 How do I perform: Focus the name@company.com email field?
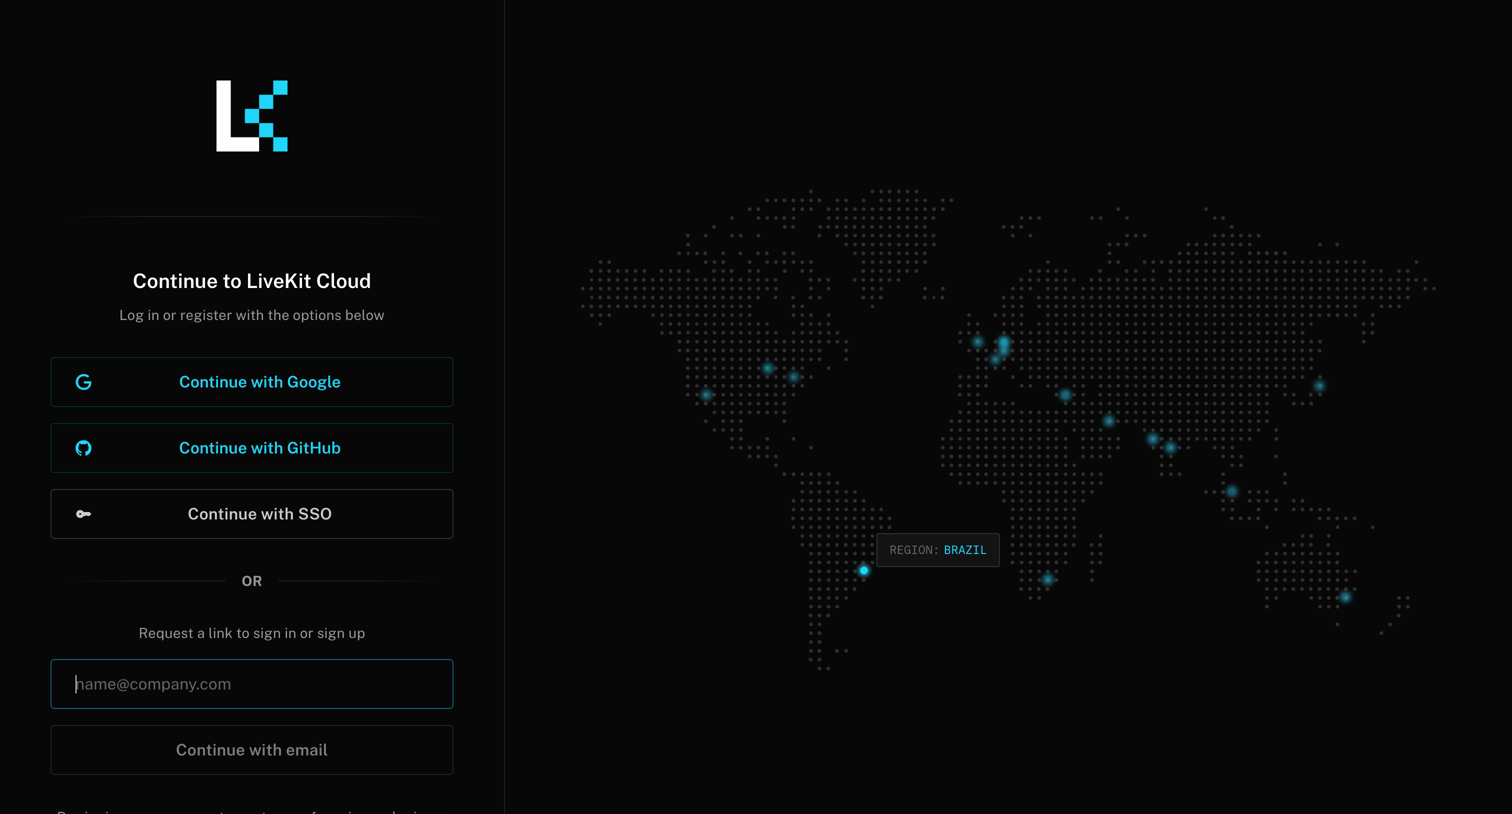click(252, 684)
